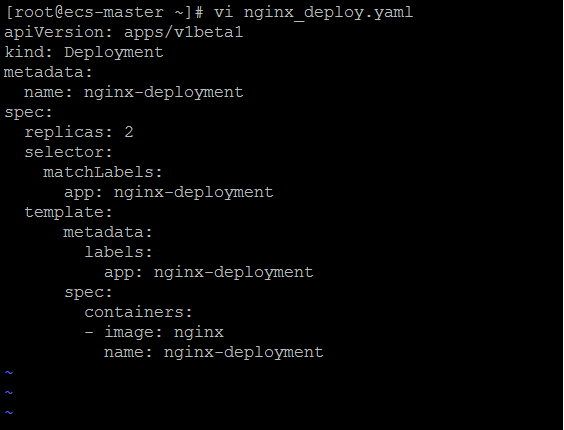Click the selector: key
Viewport: 564px width, 430px height.
click(69, 152)
